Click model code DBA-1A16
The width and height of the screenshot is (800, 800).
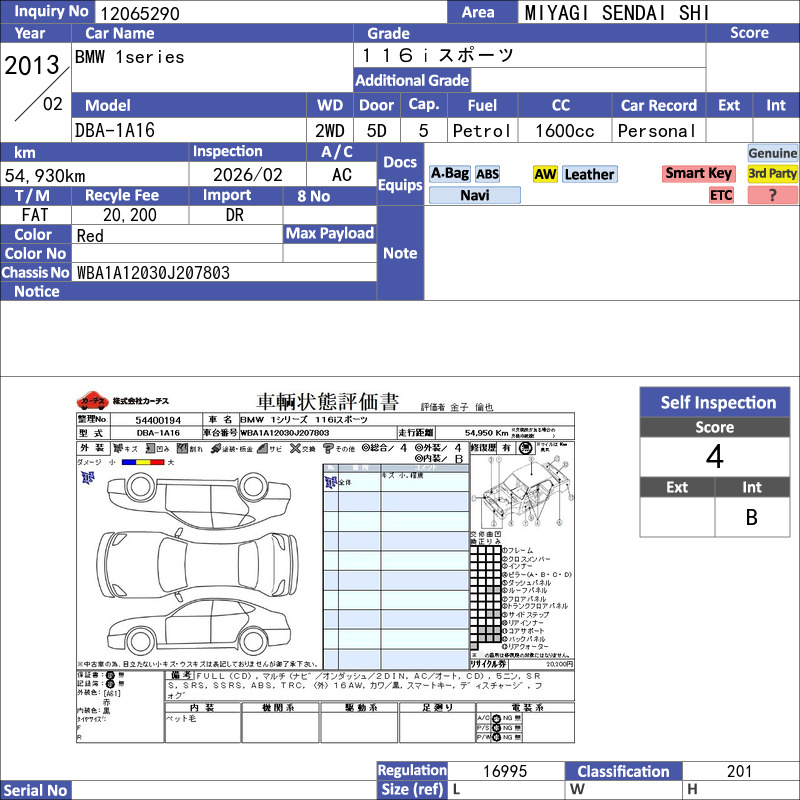pyautogui.click(x=115, y=130)
